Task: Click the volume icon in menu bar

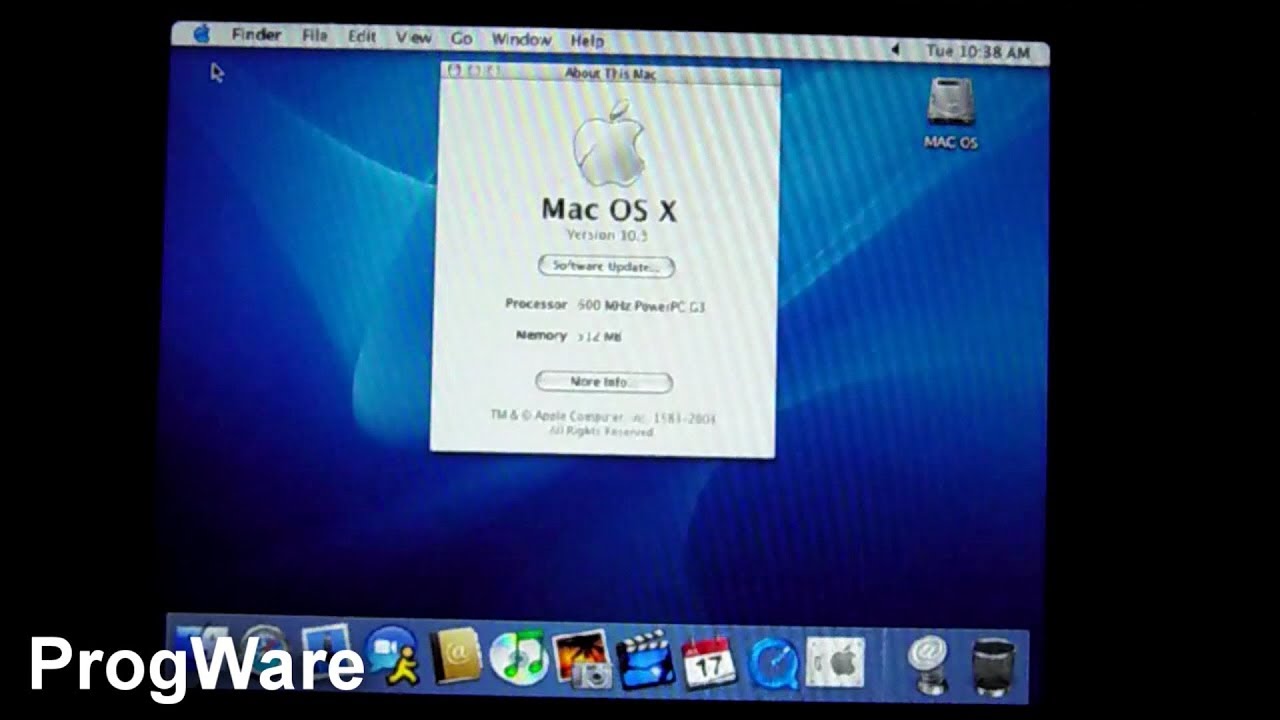Action: pos(895,49)
